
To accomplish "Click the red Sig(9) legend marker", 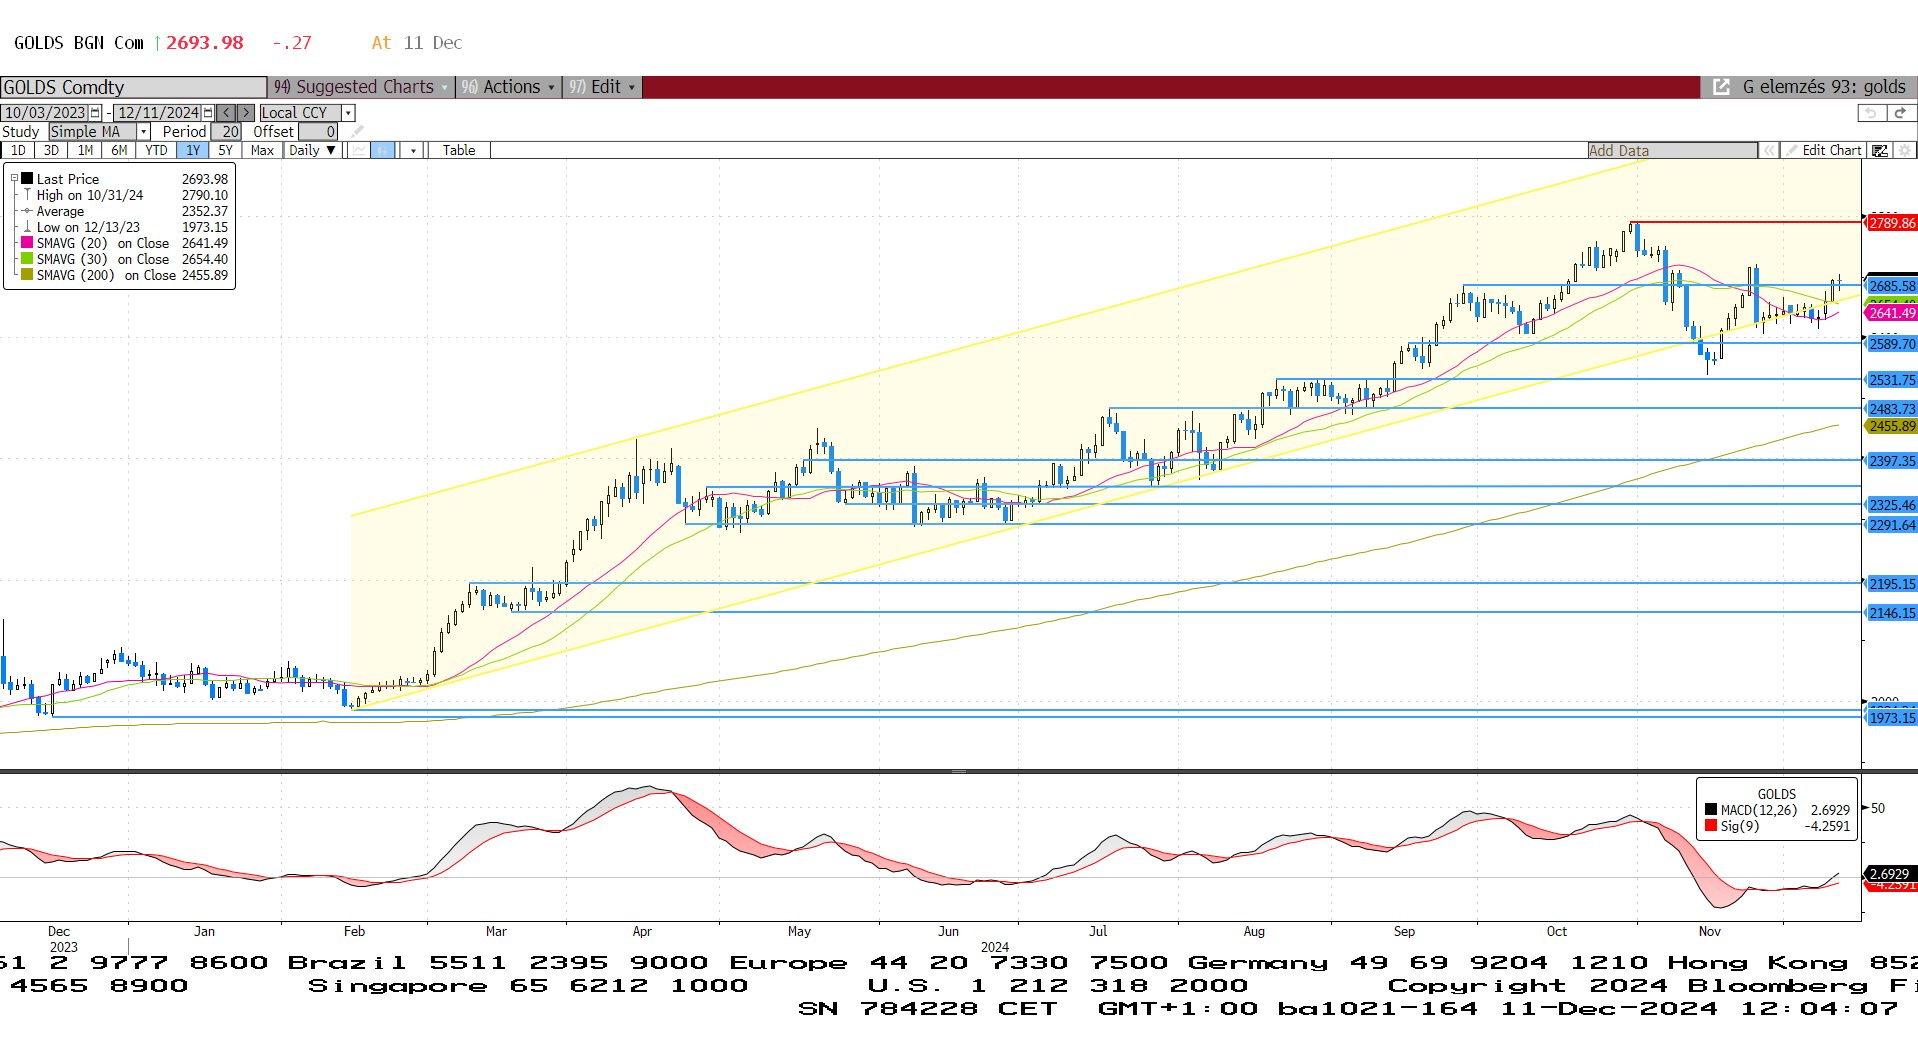I will (x=1711, y=826).
